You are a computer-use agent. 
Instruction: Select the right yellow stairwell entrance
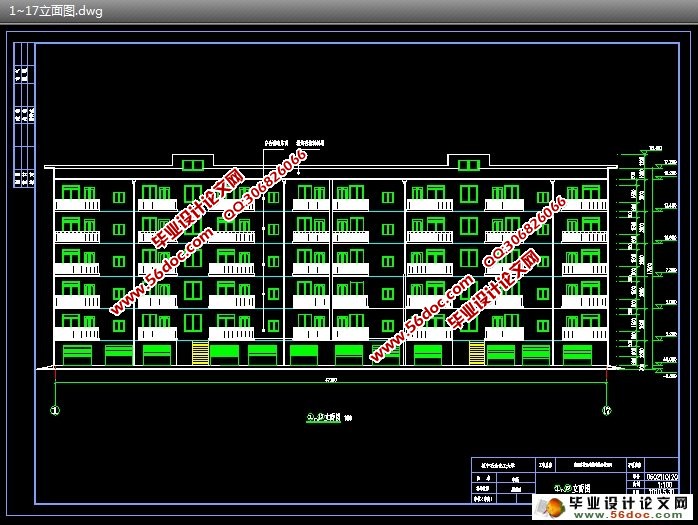(x=476, y=354)
